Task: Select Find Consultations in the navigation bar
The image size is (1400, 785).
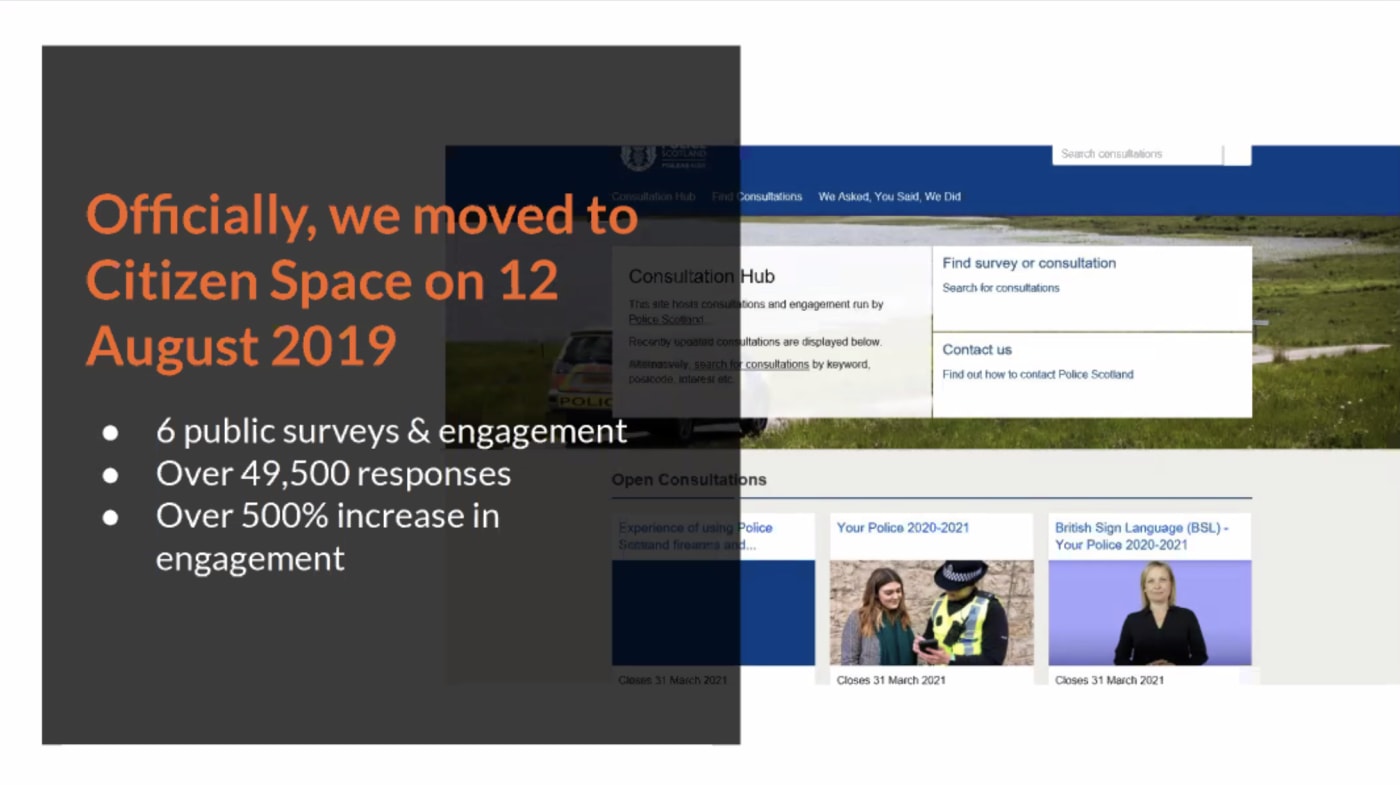Action: pos(757,197)
